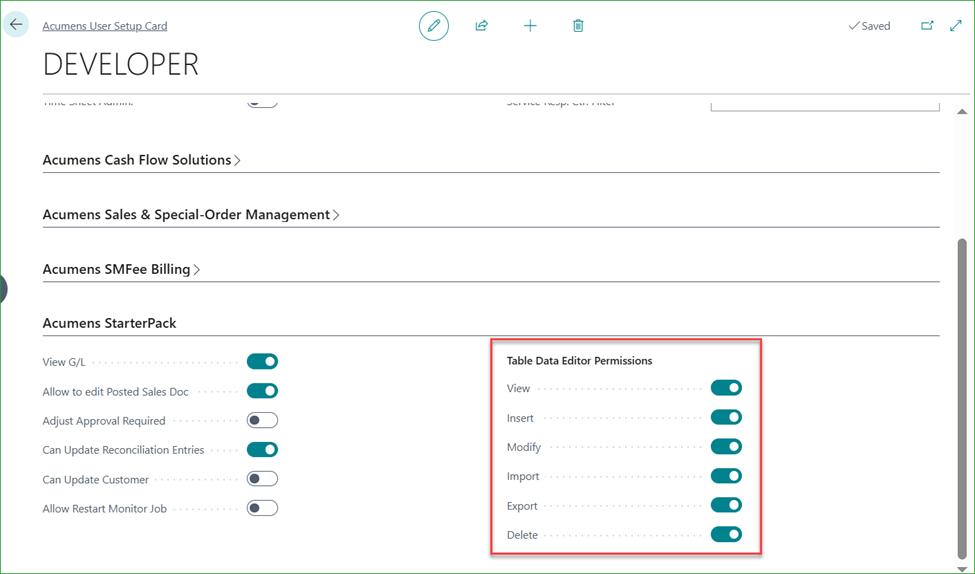Expand page with the diagonal arrows icon
The width and height of the screenshot is (975, 574).
956,25
